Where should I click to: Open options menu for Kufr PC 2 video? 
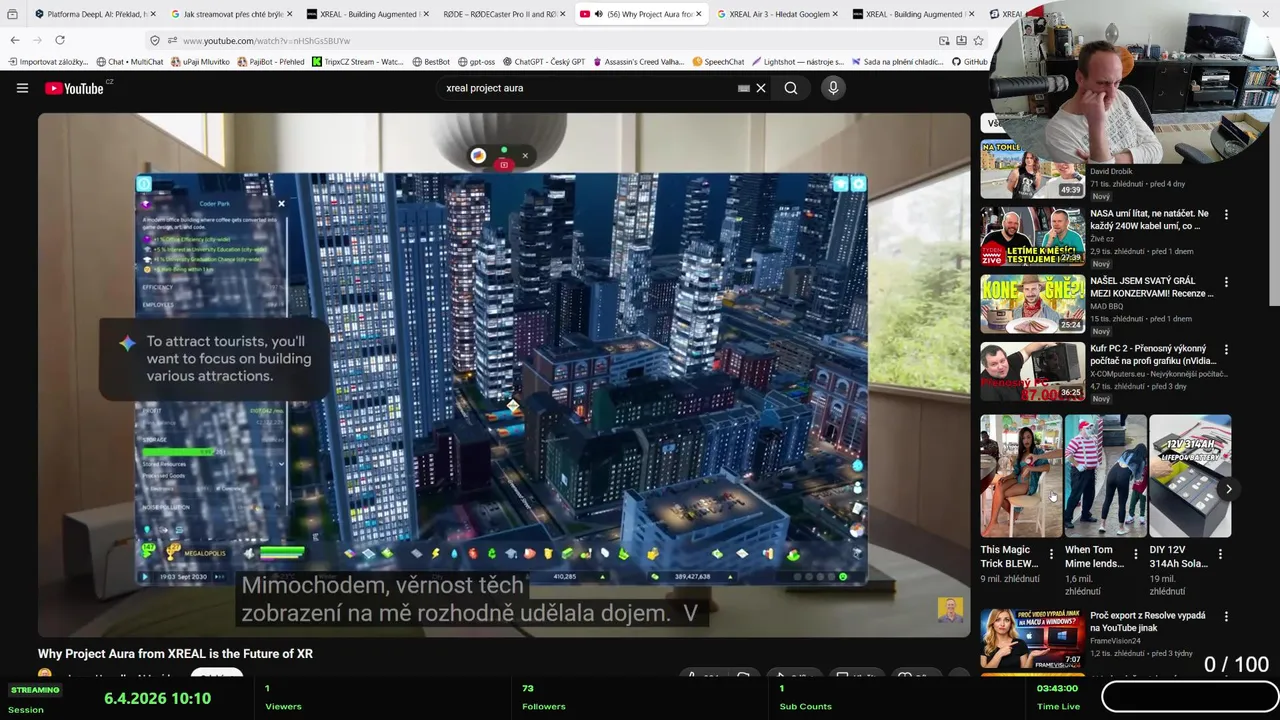point(1226,351)
